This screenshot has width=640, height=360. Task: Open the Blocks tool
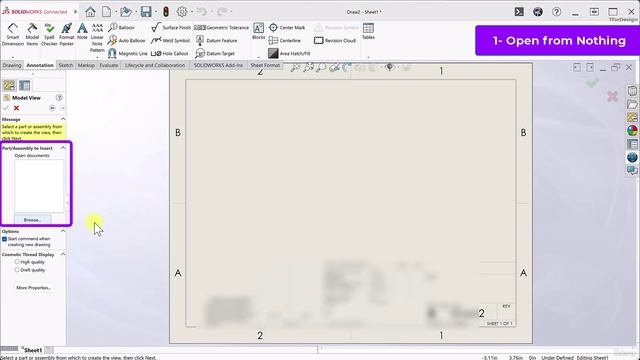point(258,31)
